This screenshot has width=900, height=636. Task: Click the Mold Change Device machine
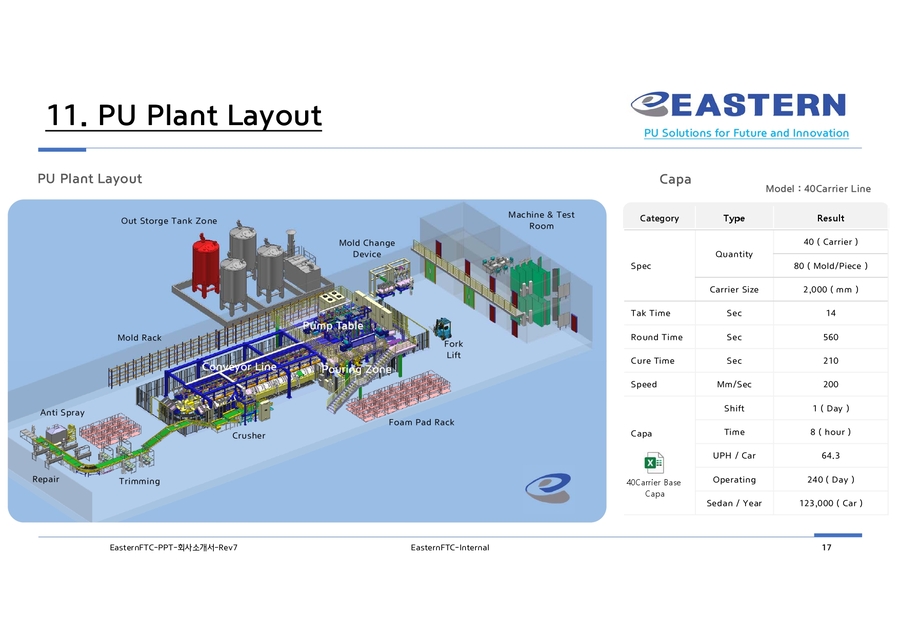(390, 278)
